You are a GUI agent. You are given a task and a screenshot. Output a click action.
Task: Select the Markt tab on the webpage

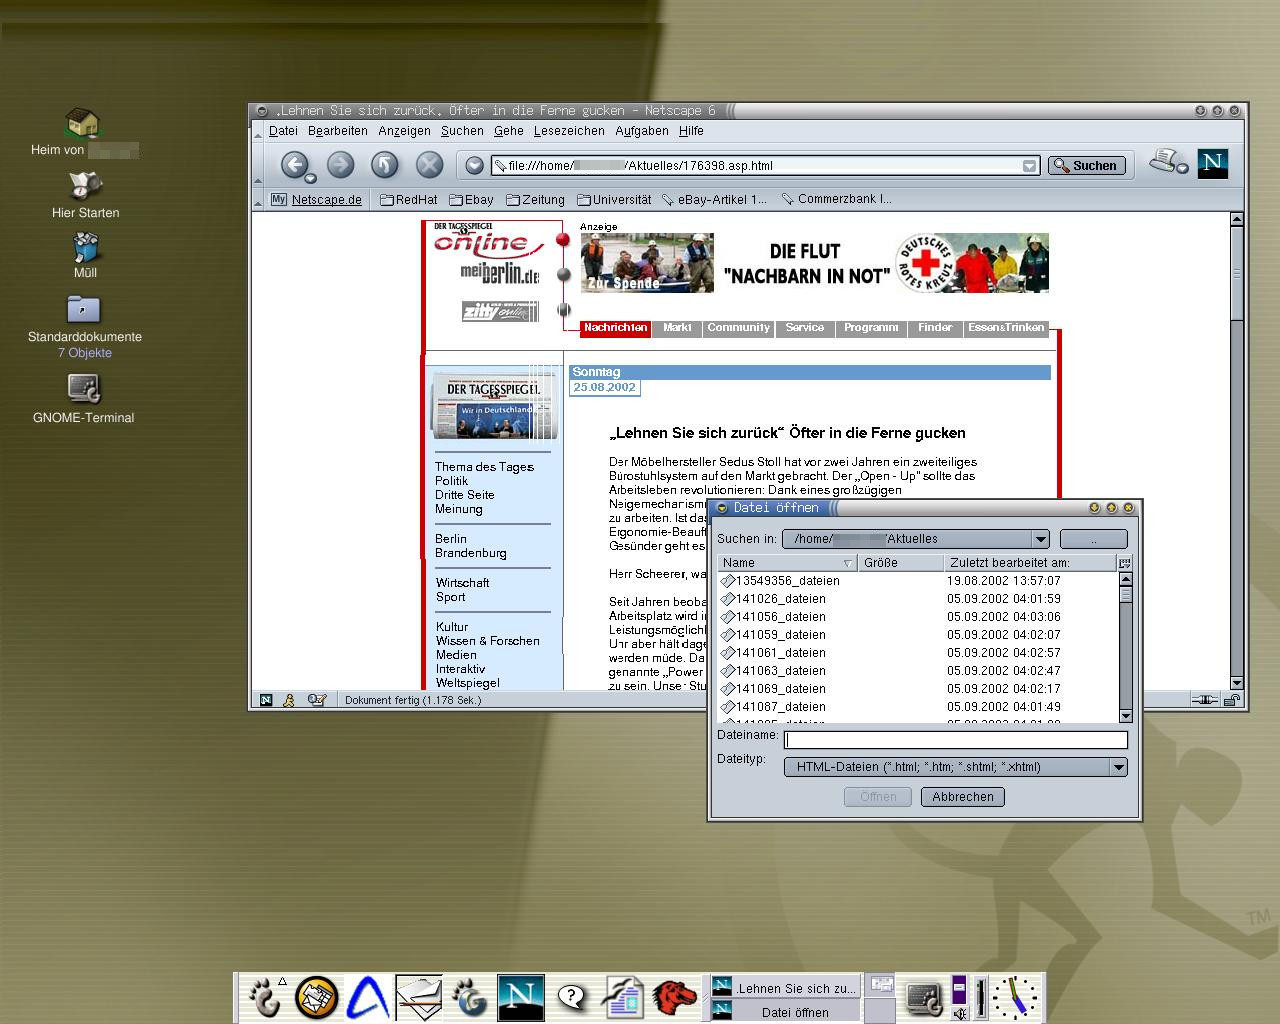[677, 328]
